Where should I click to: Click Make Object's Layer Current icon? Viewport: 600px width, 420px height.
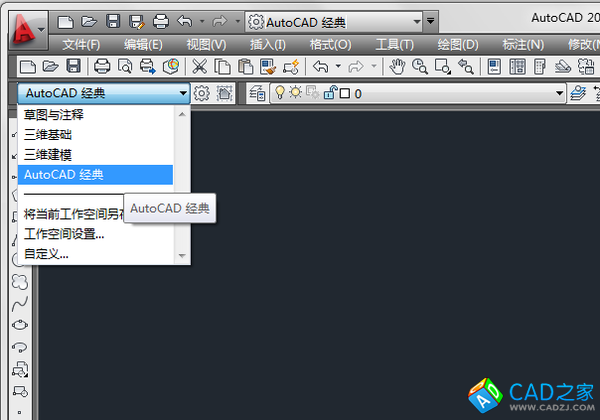pyautogui.click(x=578, y=93)
